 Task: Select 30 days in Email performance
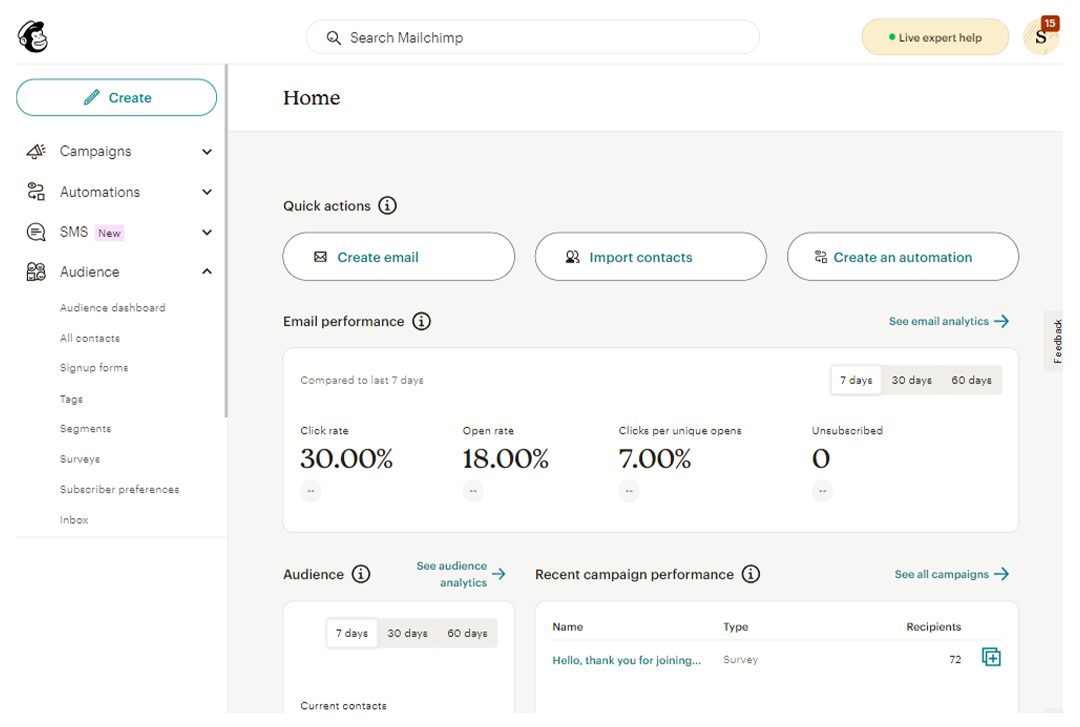tap(911, 380)
